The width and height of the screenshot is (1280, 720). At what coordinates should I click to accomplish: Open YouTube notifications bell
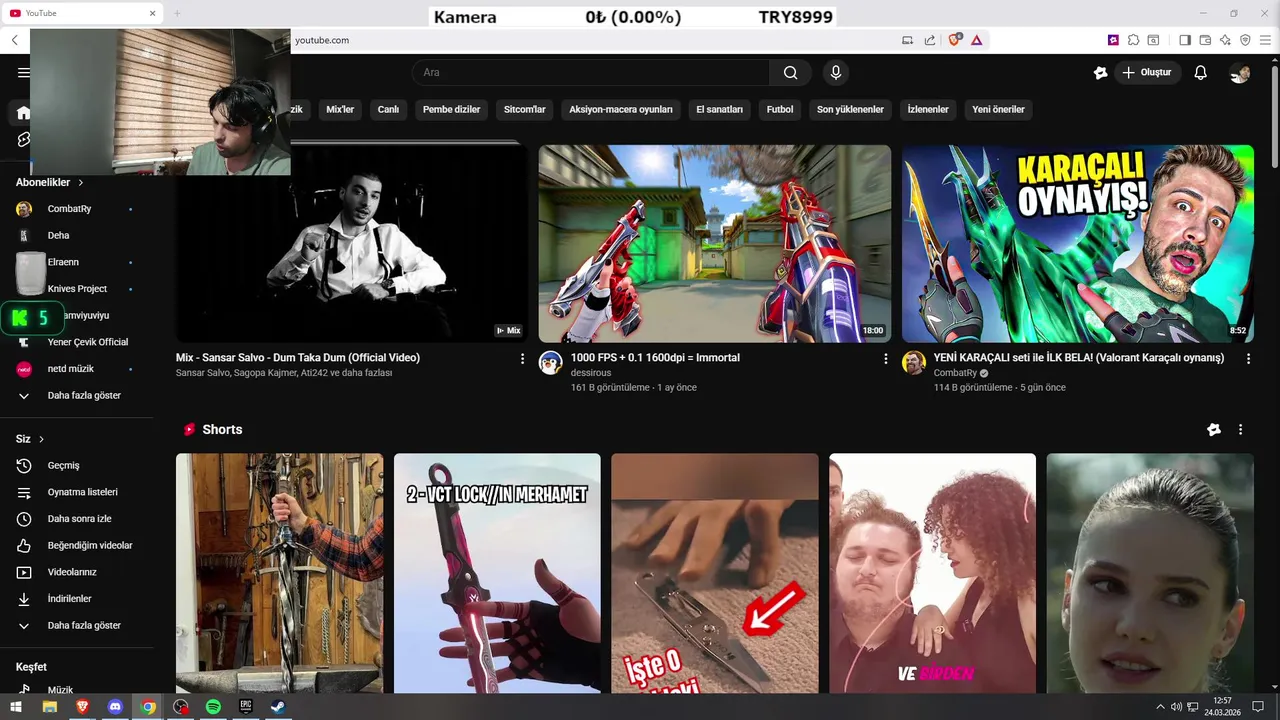(1201, 72)
